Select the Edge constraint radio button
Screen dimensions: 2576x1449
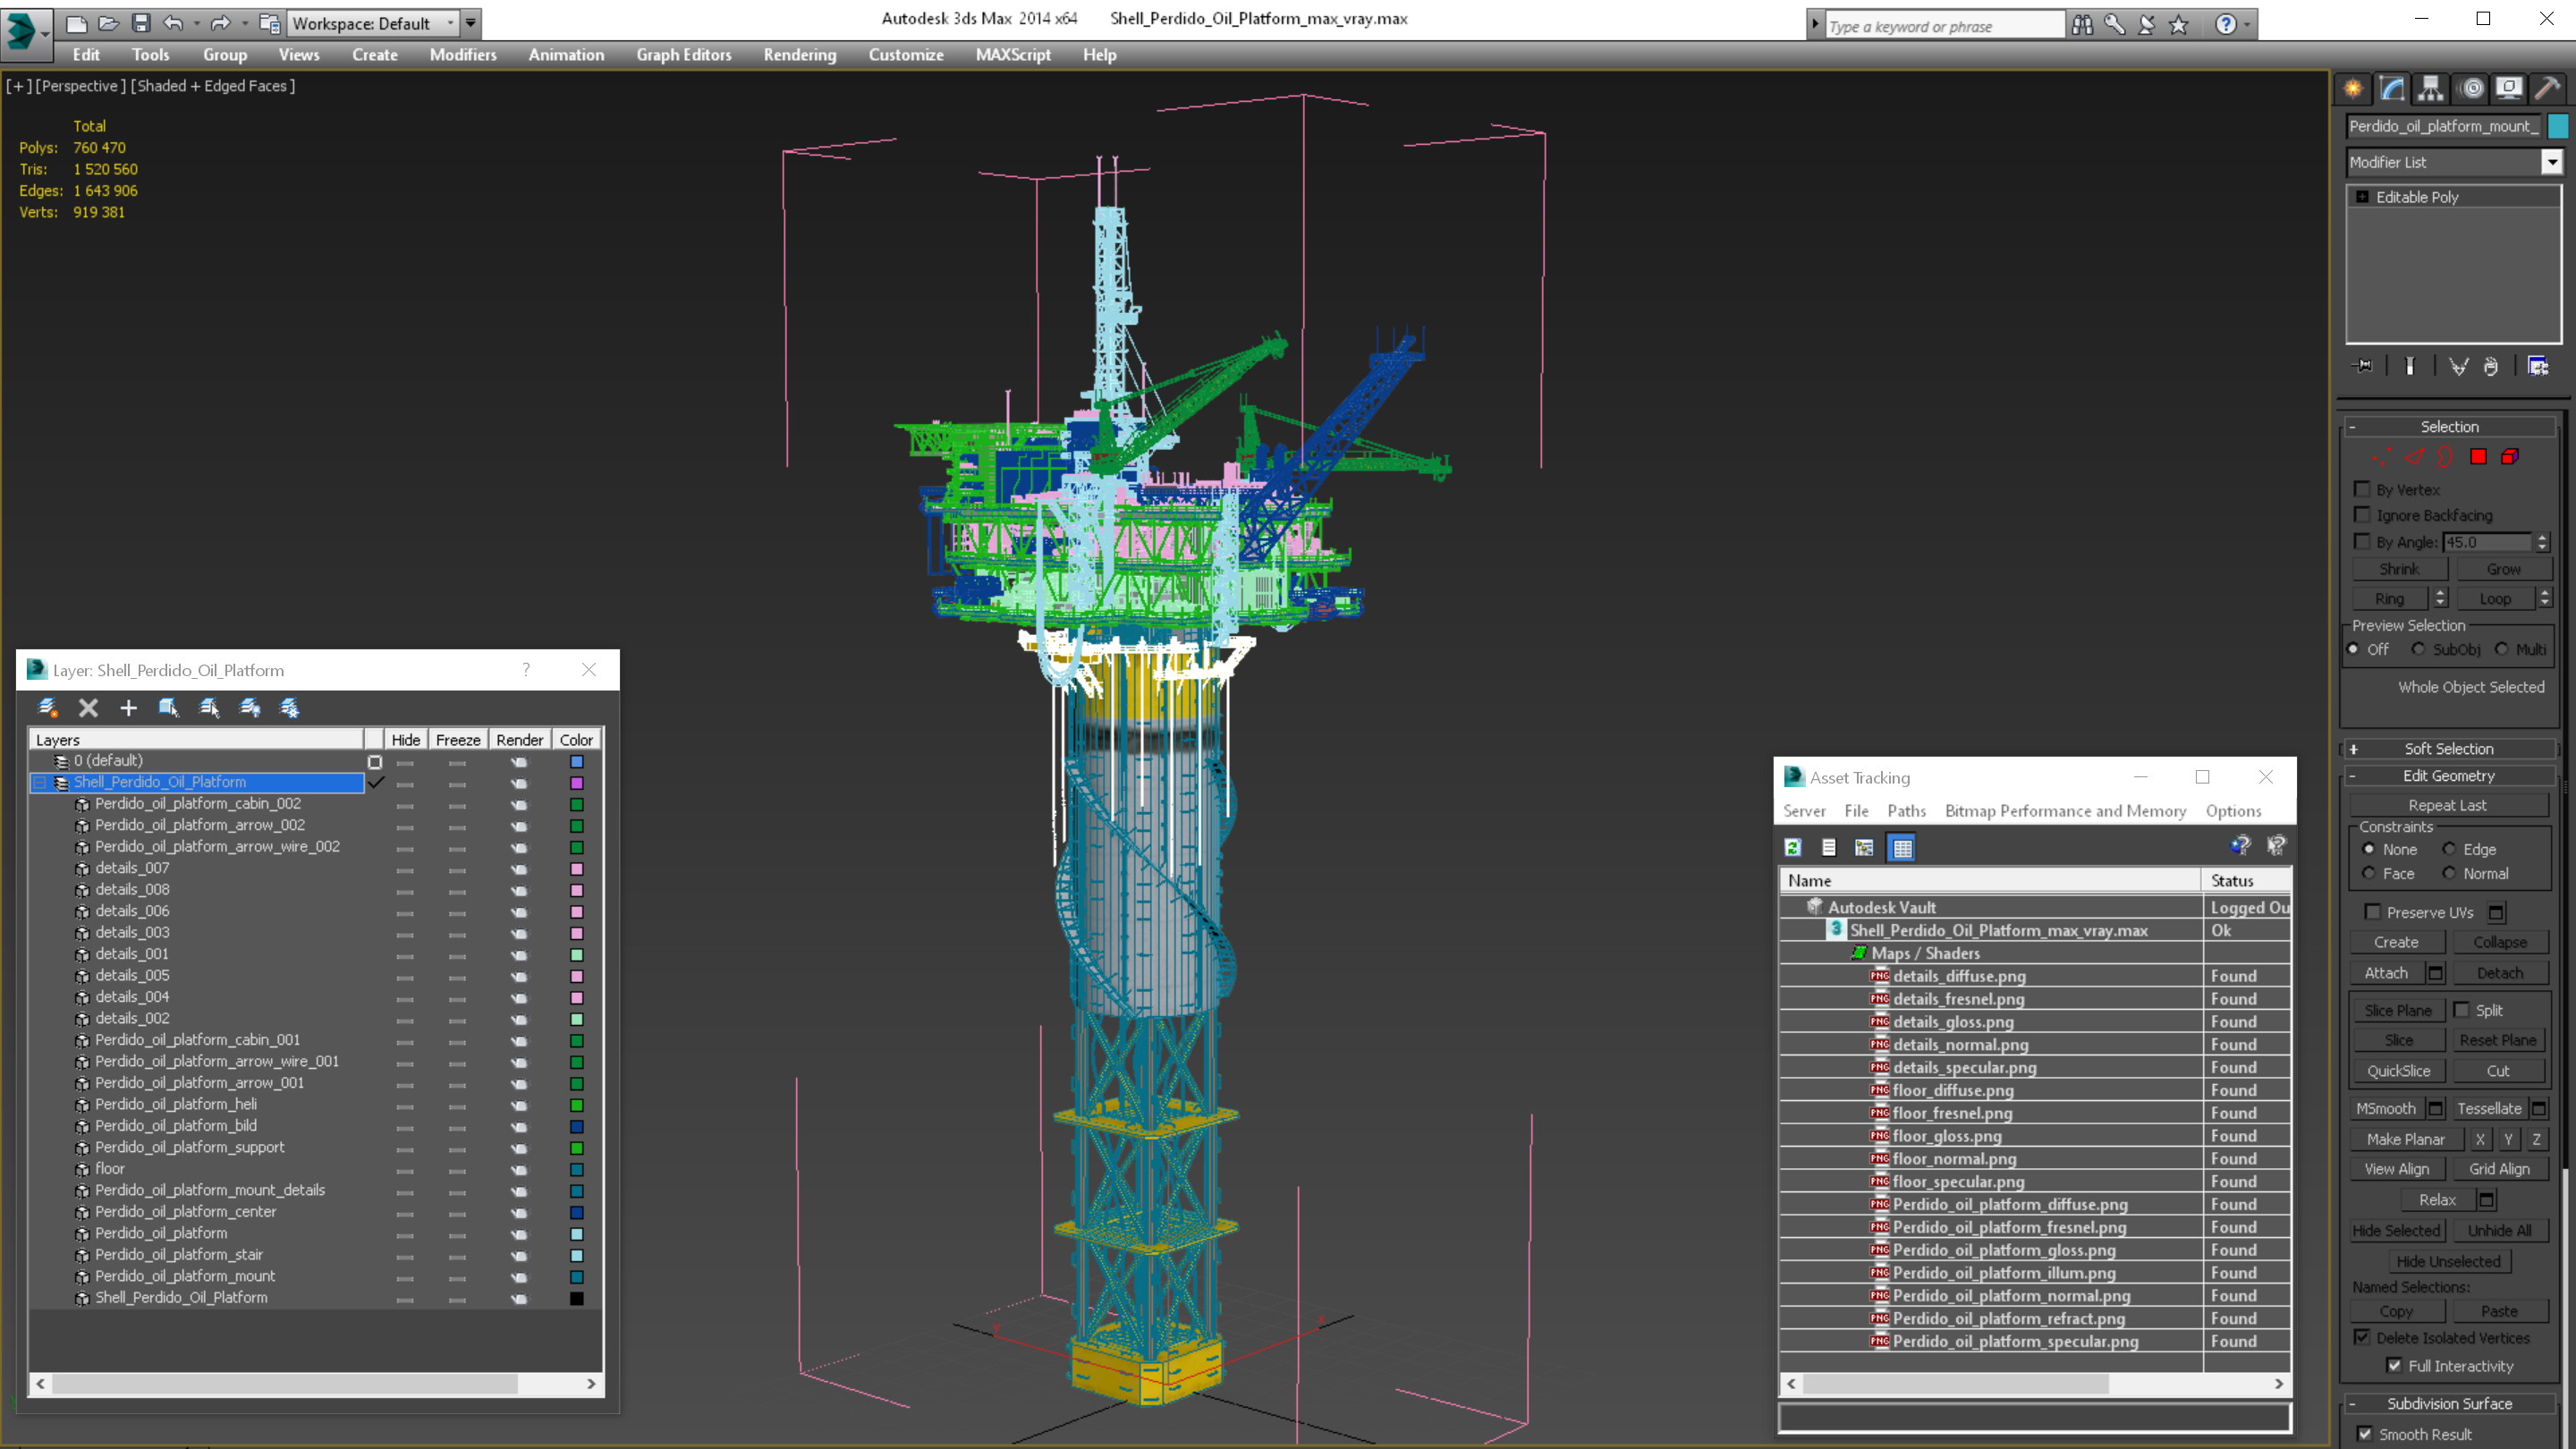[2449, 849]
